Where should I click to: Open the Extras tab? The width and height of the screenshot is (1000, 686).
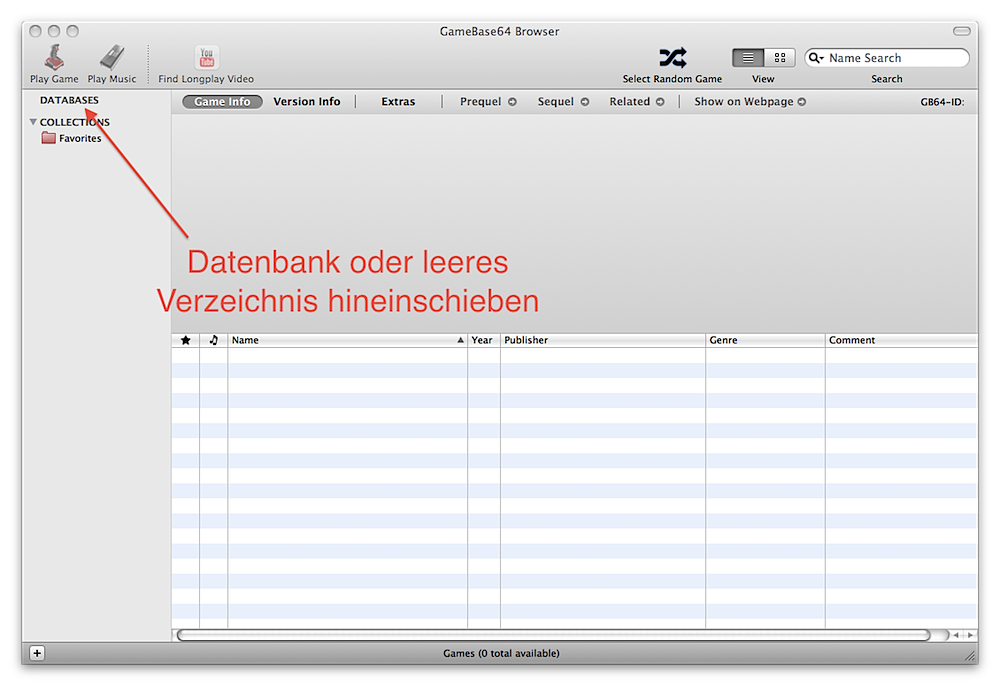point(398,101)
